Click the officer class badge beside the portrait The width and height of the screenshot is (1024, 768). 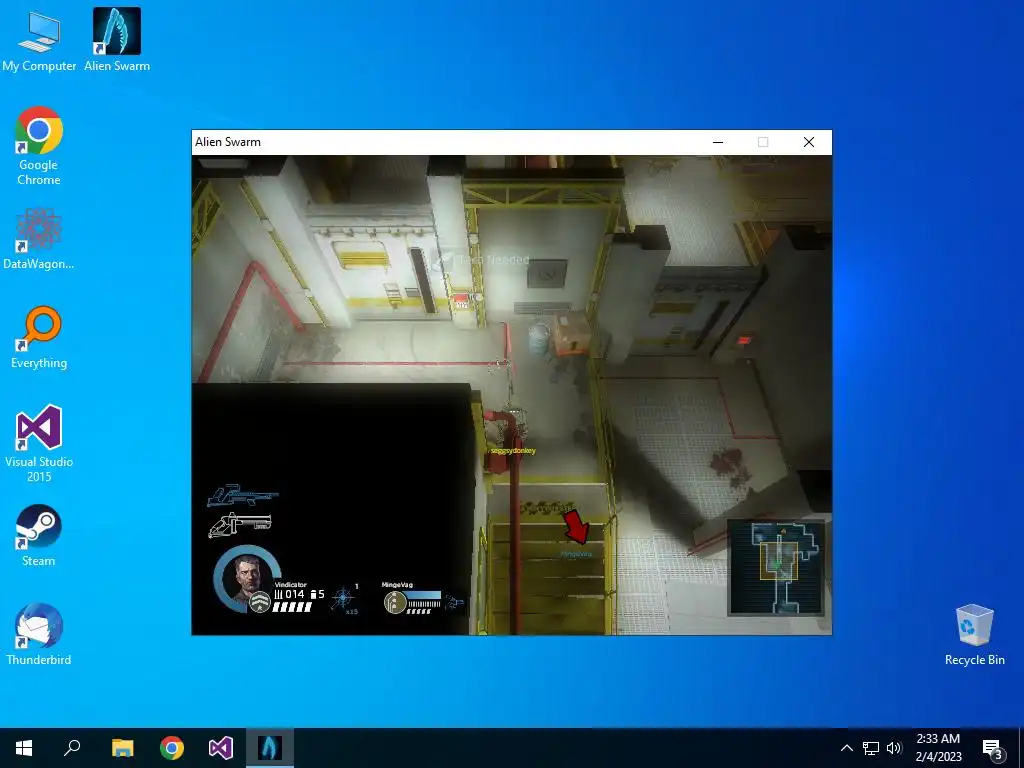click(261, 602)
